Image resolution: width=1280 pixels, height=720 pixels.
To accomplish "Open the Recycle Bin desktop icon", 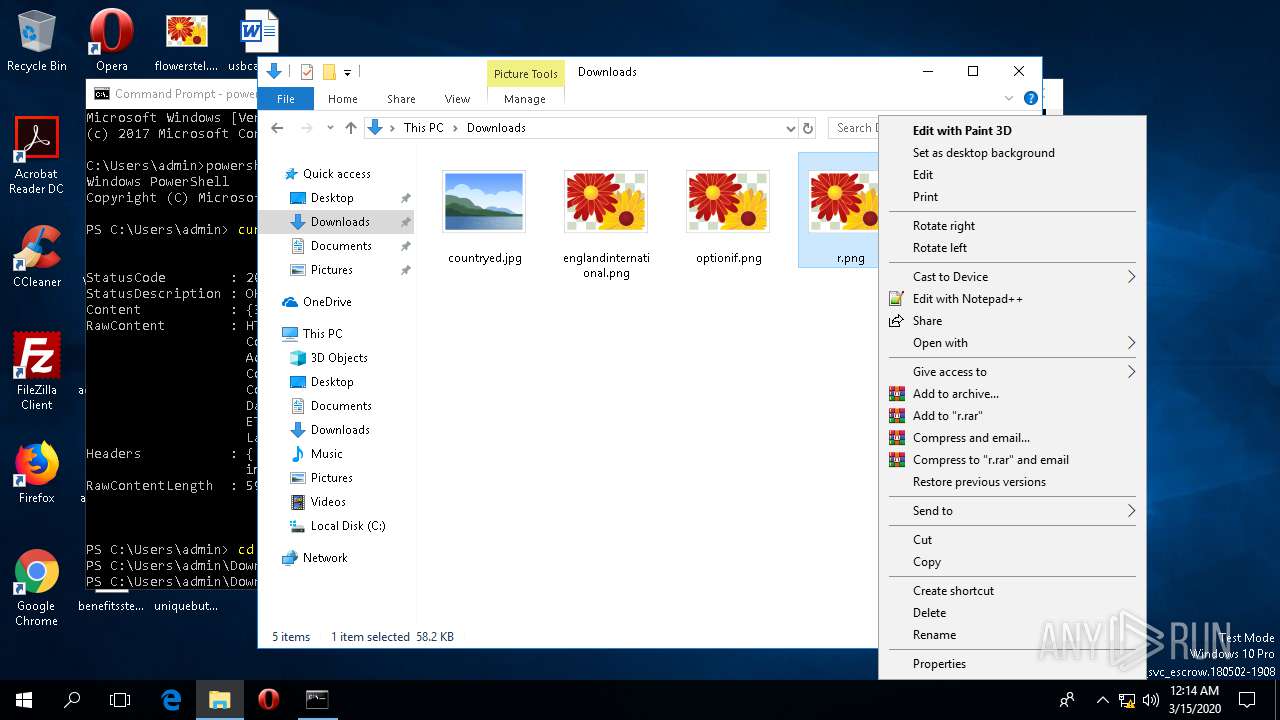I will [x=36, y=40].
